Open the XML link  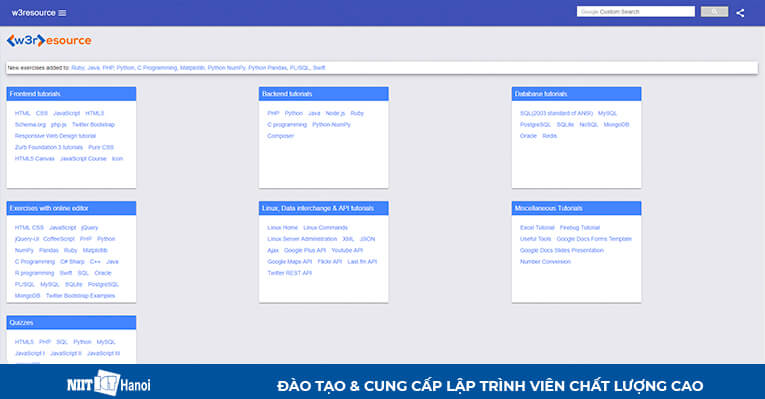coord(348,239)
